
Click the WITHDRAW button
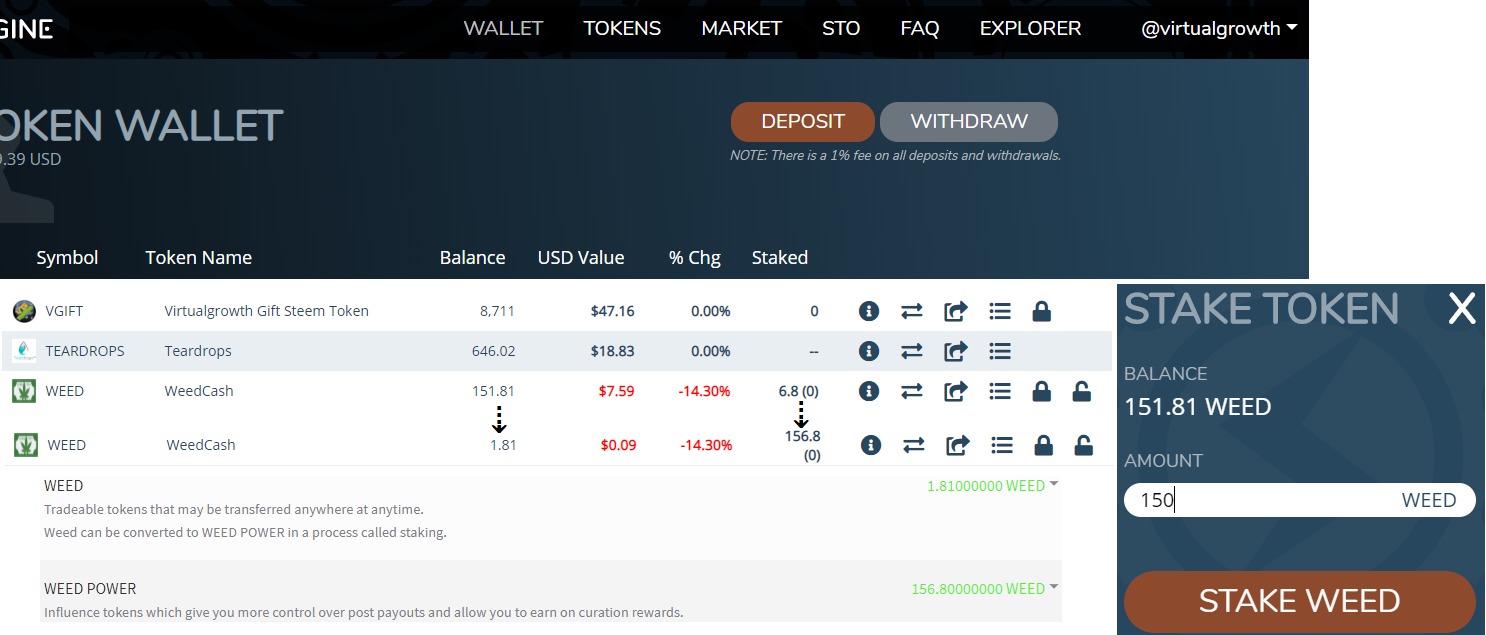click(969, 121)
